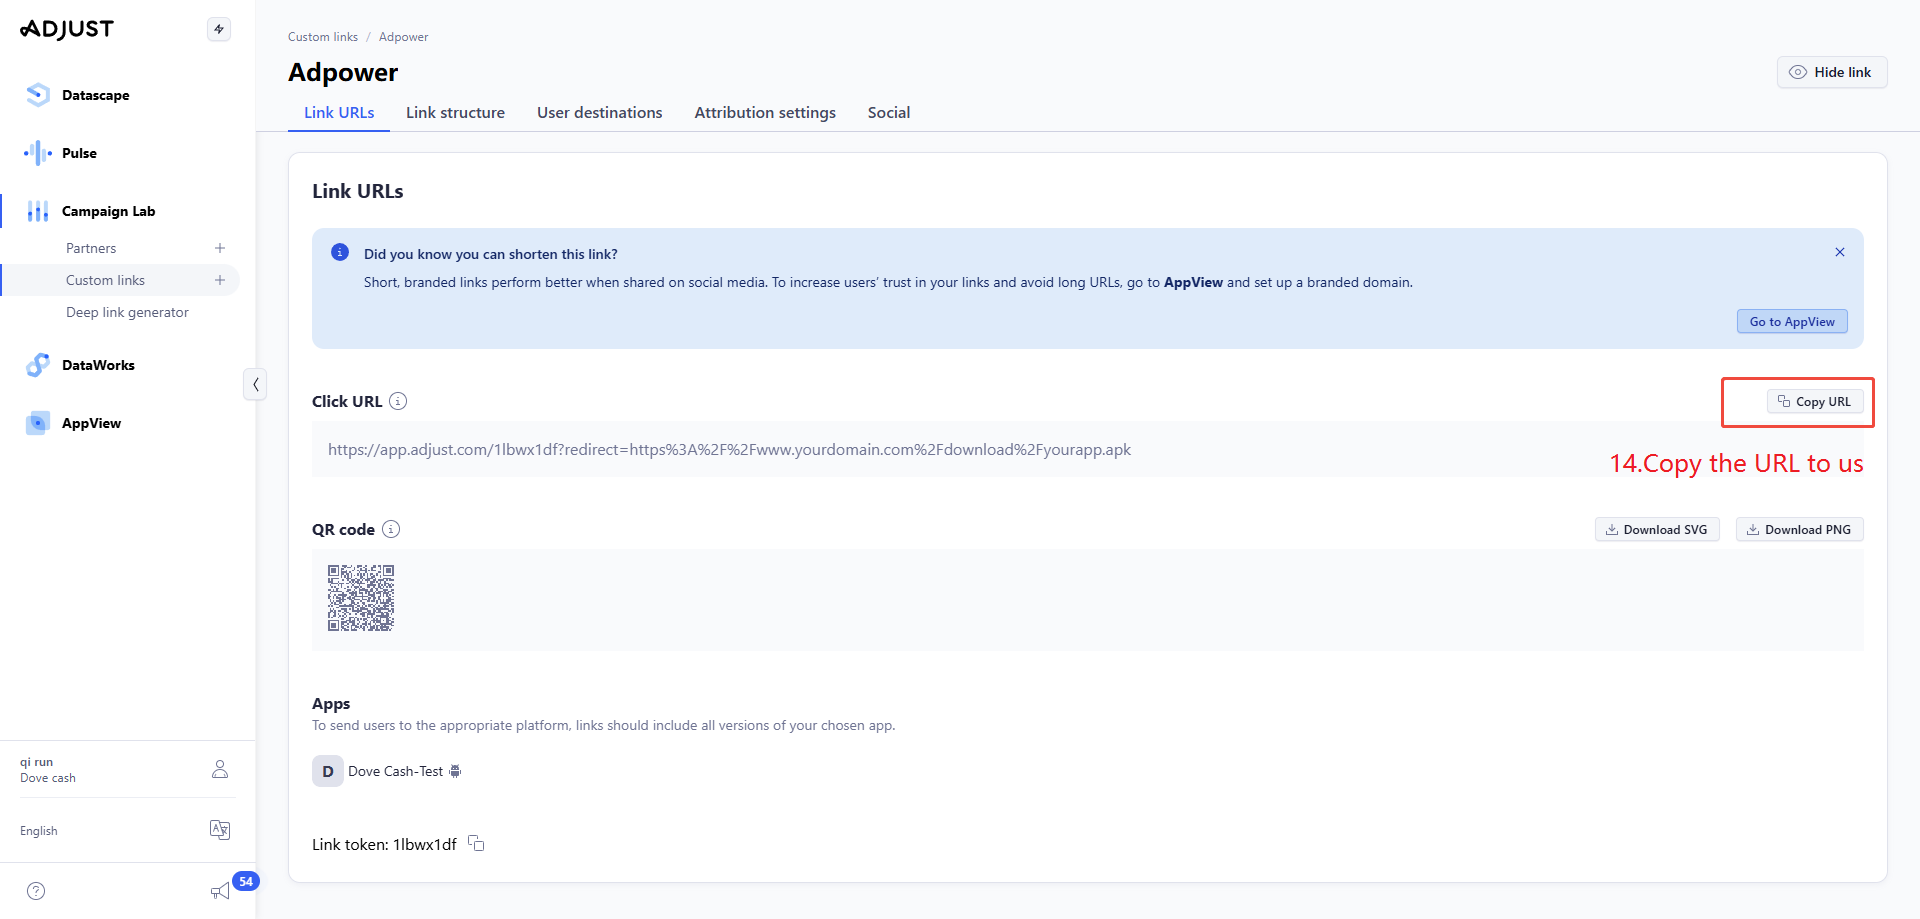The height and width of the screenshot is (919, 1920).
Task: Open Pulse from the sidebar
Action: [79, 153]
